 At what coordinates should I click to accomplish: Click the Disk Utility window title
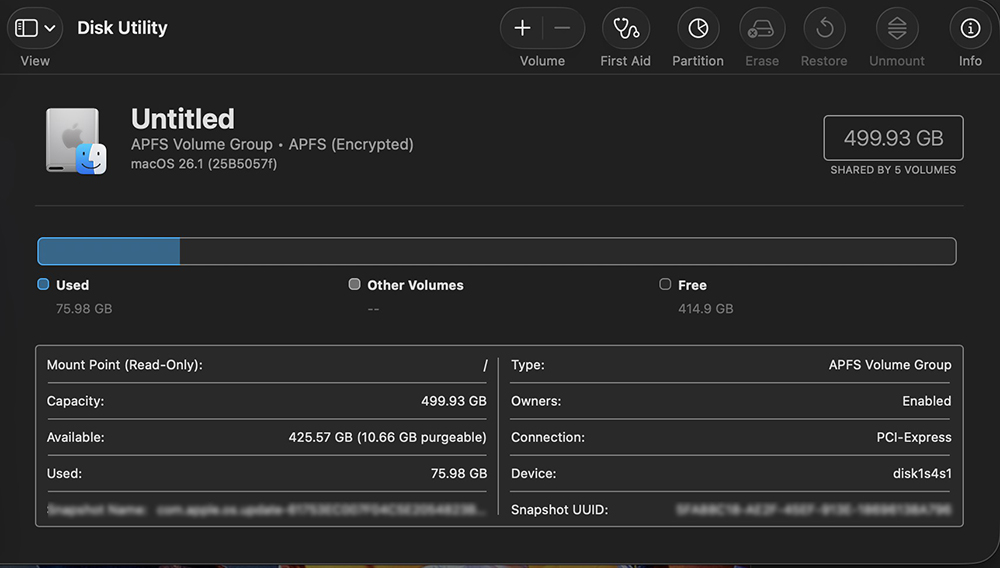tap(122, 28)
